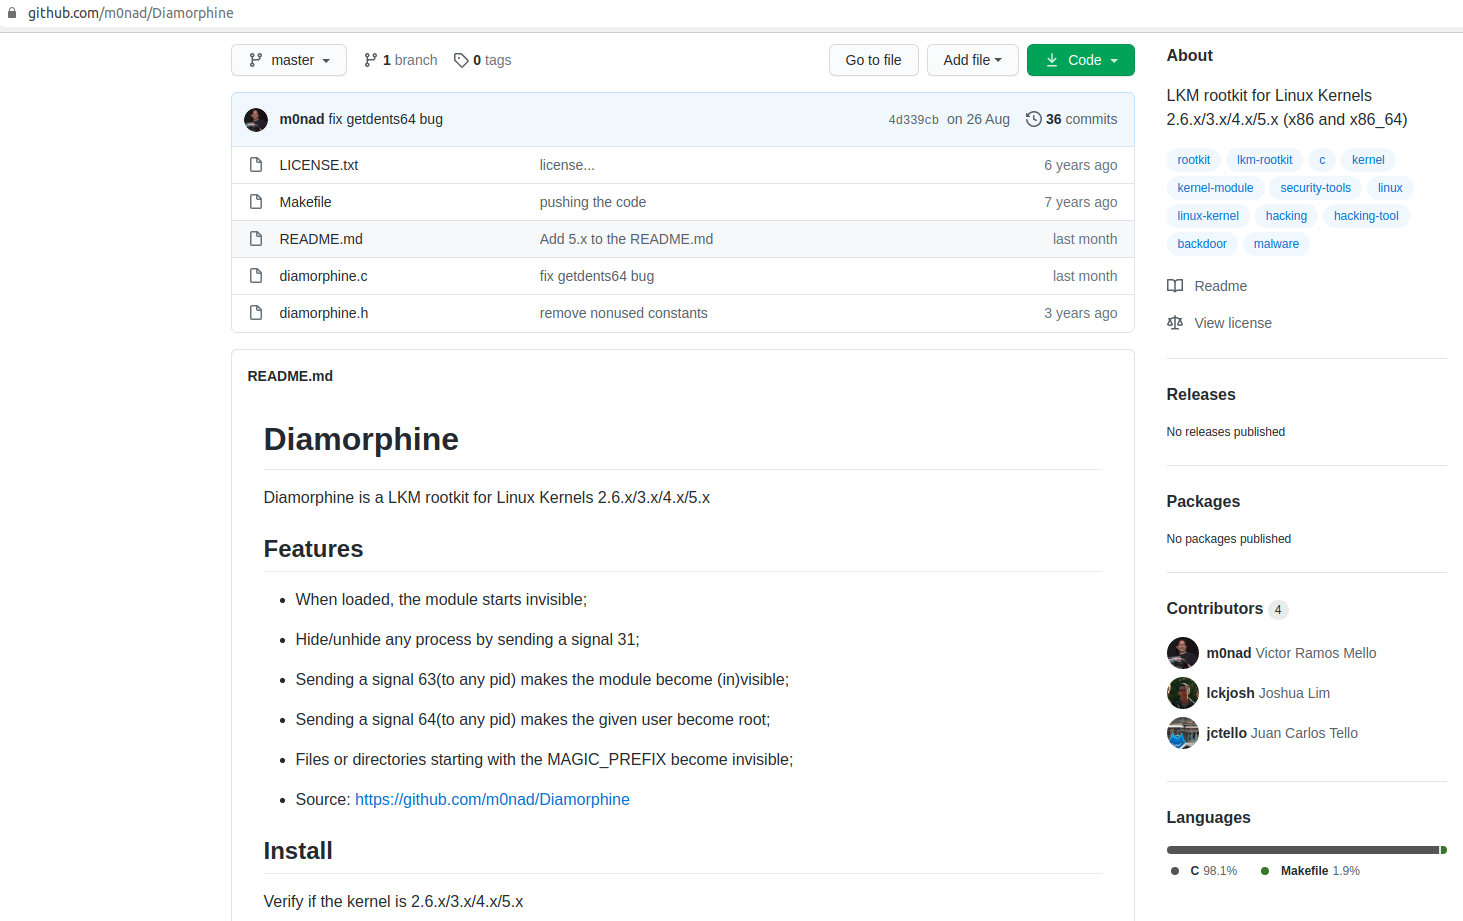The height and width of the screenshot is (921, 1463).
Task: Click m0nad avatar in commit header
Action: 256,120
